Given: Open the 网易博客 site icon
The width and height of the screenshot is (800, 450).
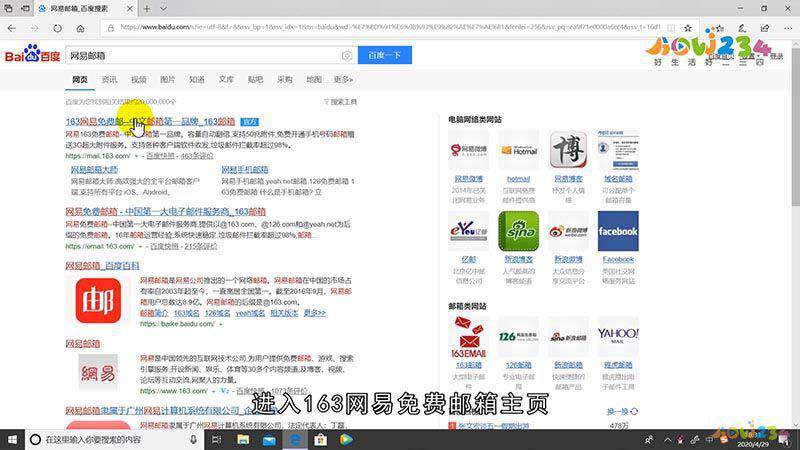Looking at the screenshot, I should (x=568, y=150).
